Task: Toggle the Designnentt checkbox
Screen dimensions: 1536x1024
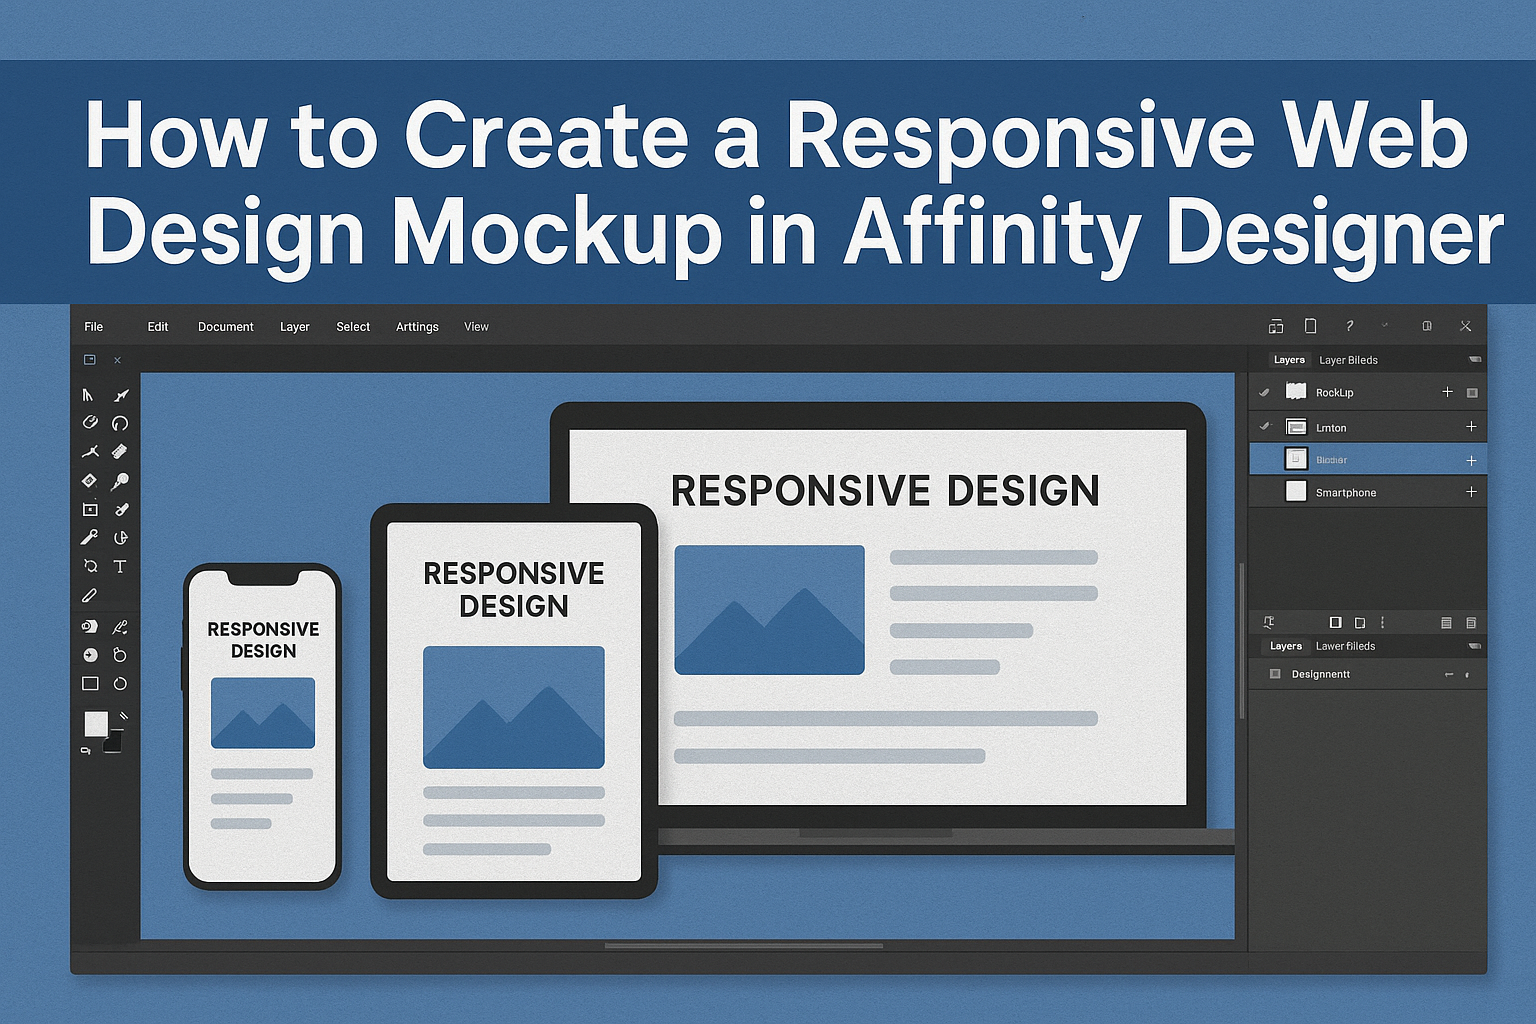Action: tap(1275, 674)
